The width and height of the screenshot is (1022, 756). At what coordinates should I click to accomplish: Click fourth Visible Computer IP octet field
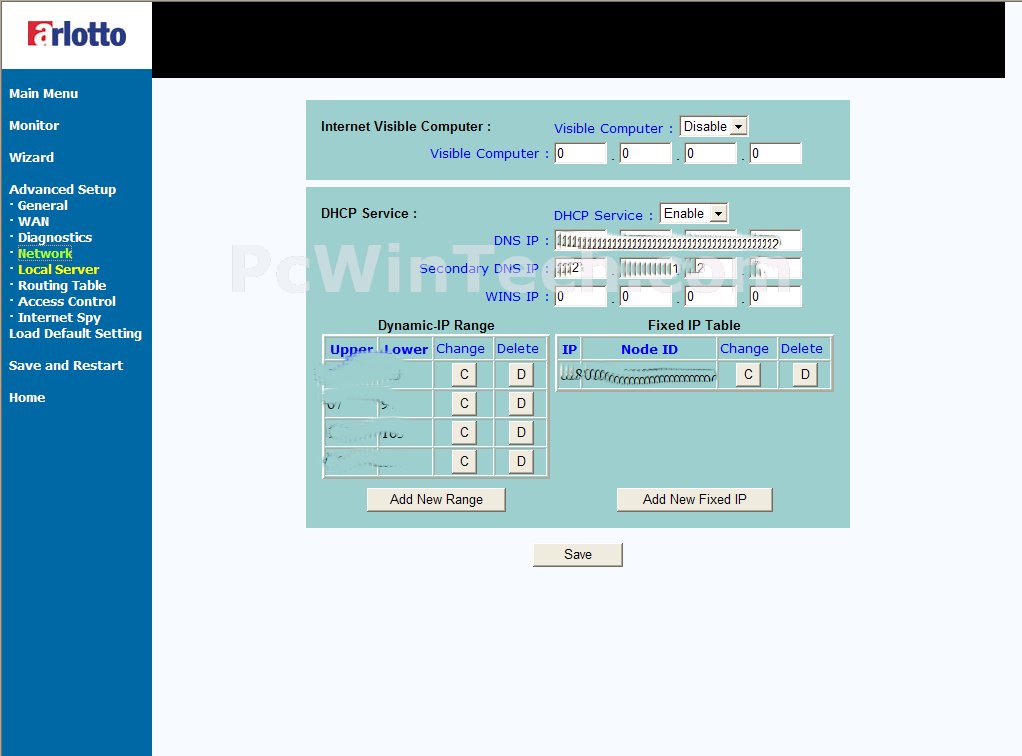coord(776,154)
